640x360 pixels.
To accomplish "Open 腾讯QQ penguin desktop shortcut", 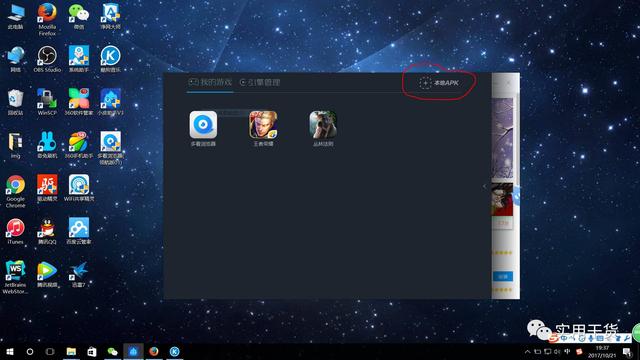I will click(47, 231).
